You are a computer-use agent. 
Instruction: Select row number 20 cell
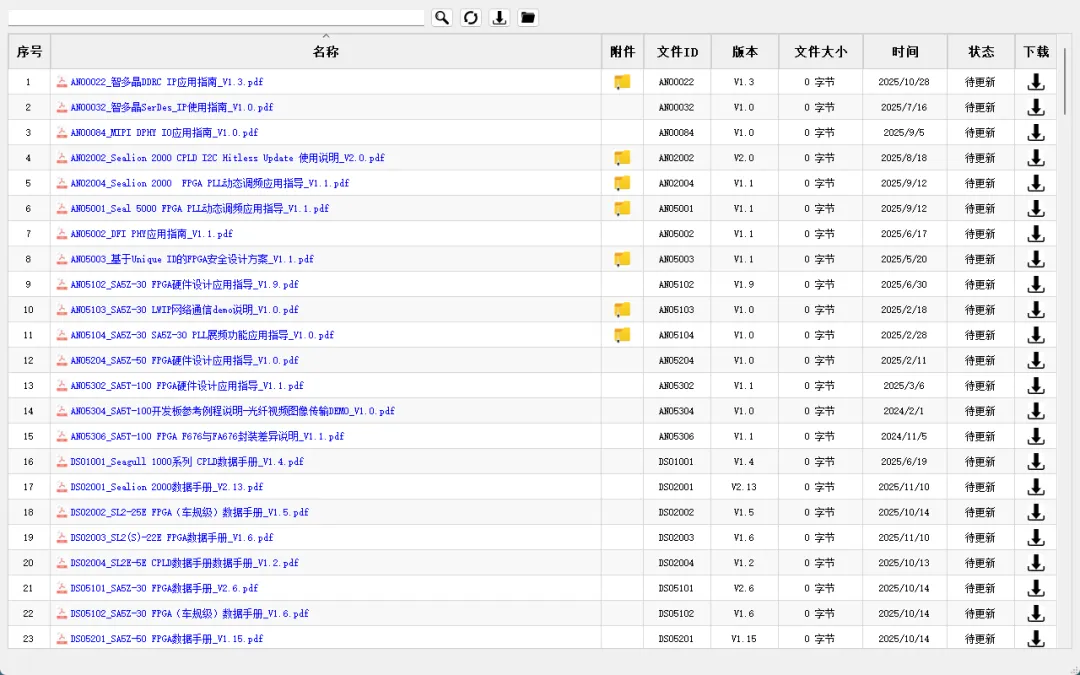28,563
